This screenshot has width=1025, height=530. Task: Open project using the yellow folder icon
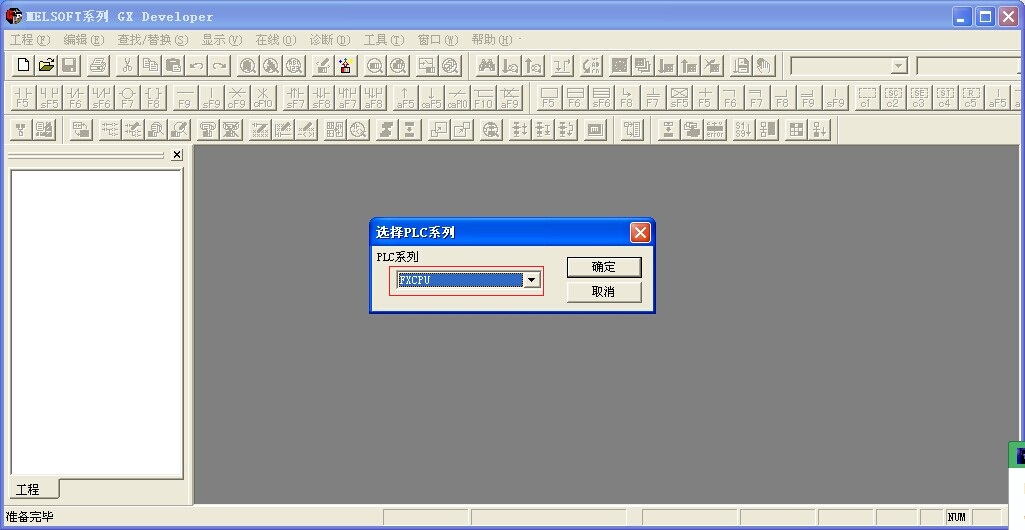click(x=46, y=65)
